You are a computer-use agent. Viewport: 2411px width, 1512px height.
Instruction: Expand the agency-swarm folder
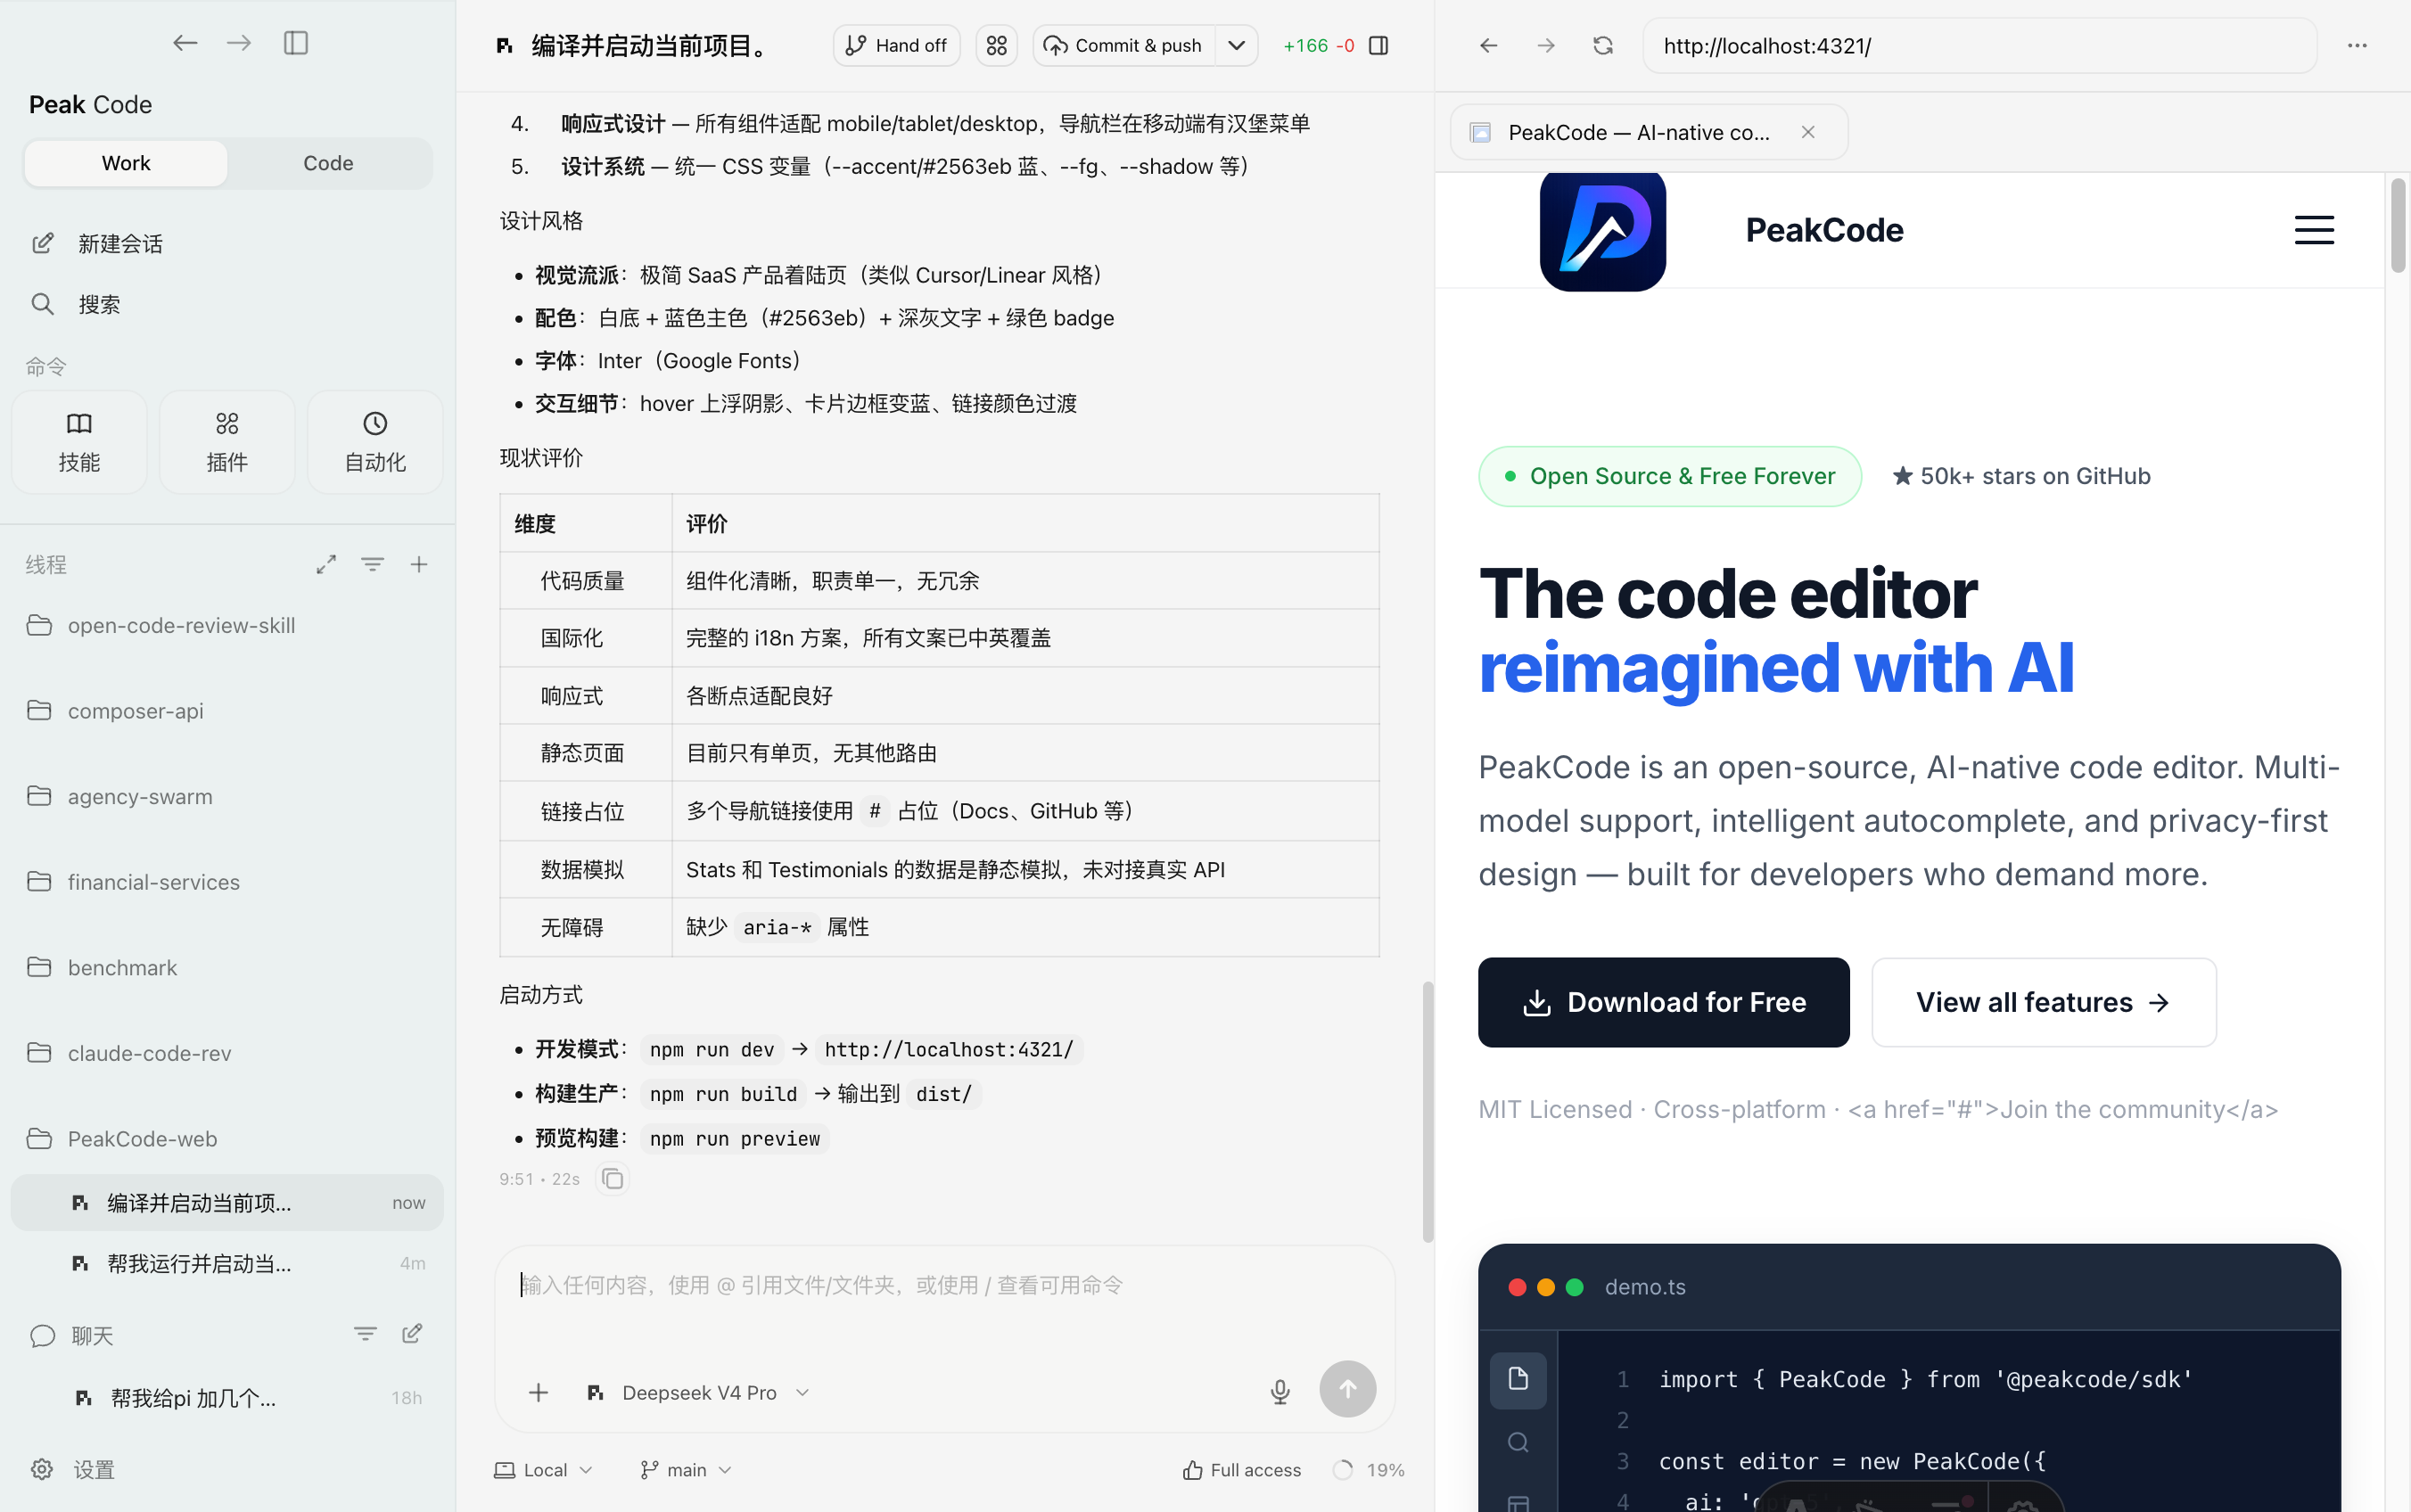click(227, 797)
